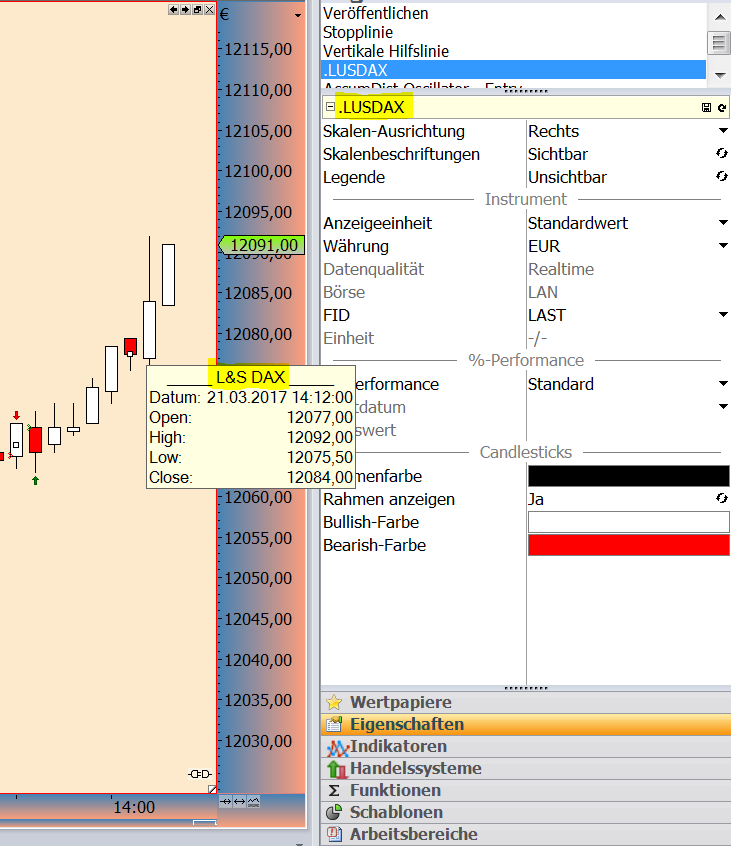Click the Euro currency symbol on the scale
This screenshot has height=846, width=731.
[224, 15]
